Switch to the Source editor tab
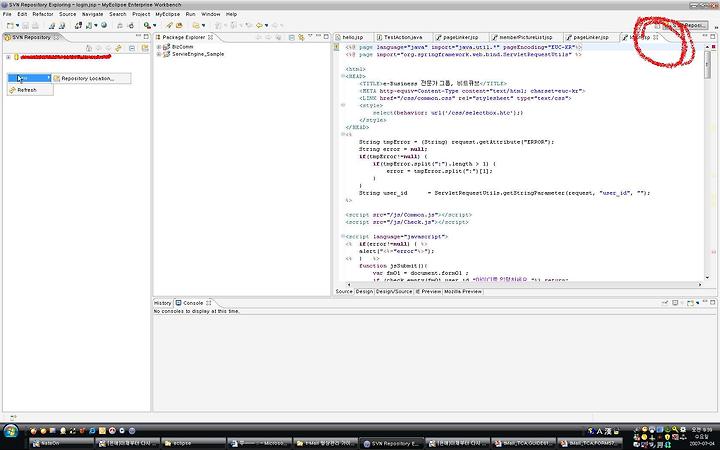This screenshot has height=450, width=720. click(344, 292)
